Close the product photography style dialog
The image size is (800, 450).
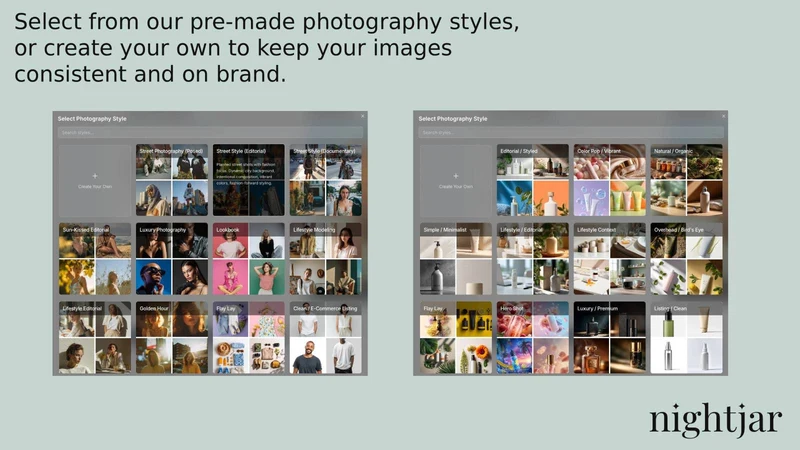(x=723, y=116)
